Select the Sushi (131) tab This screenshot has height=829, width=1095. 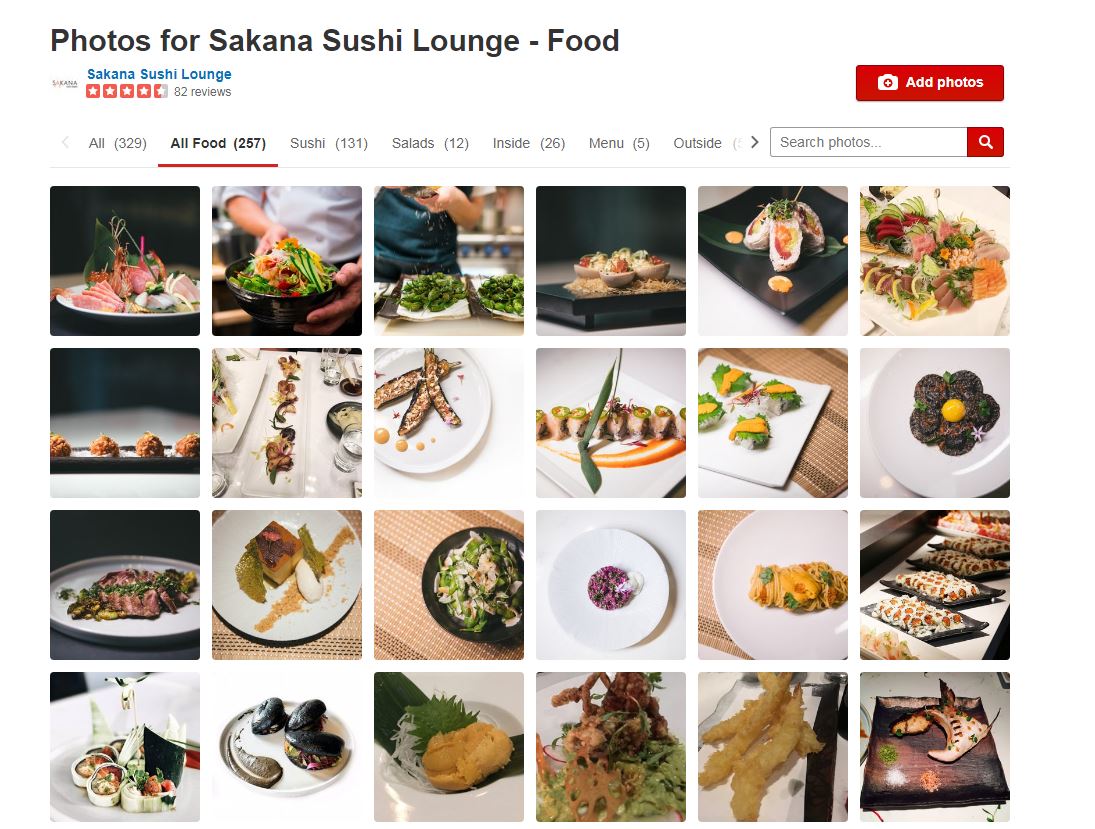(329, 143)
